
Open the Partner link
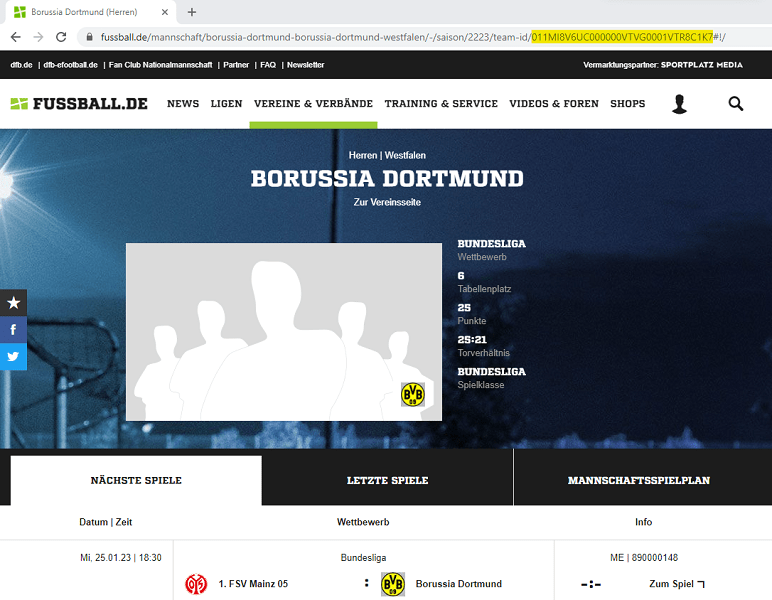(236, 65)
